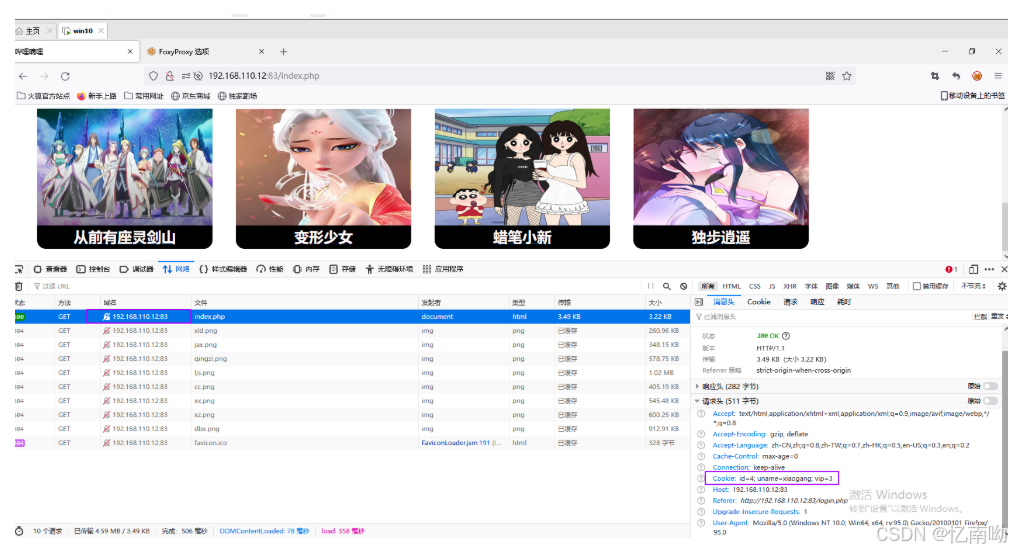Screen dimensions: 1011x552
Task: Switch to Cookie details tab
Action: [x=759, y=302]
